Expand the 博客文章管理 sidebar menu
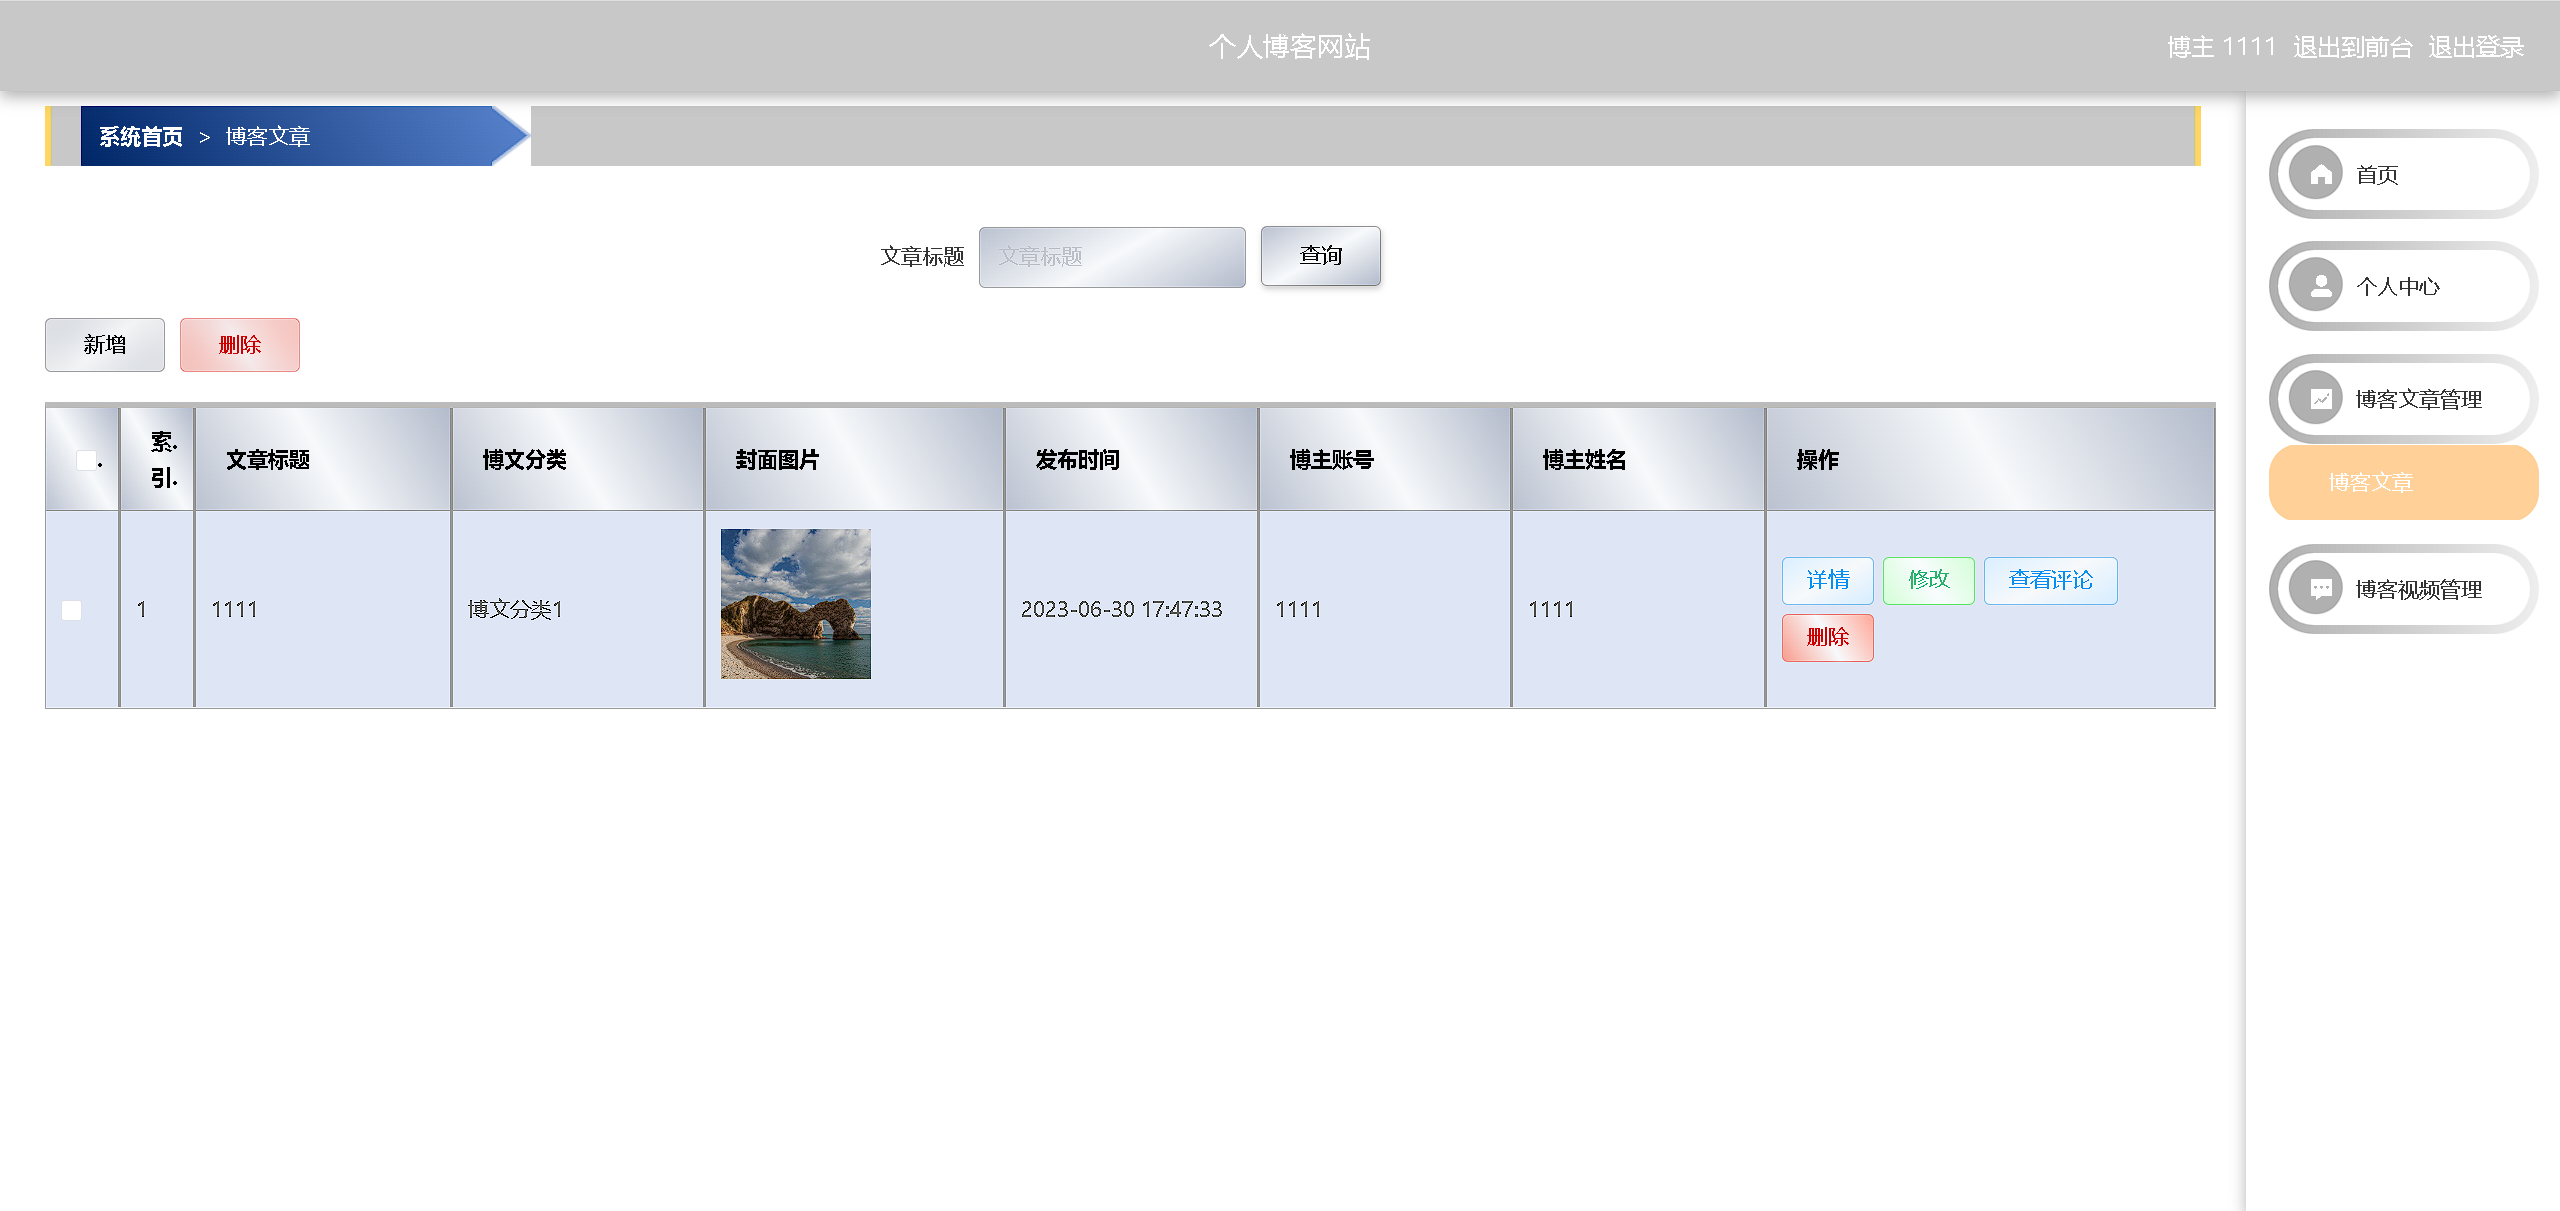The image size is (2560, 1211). tap(2418, 399)
